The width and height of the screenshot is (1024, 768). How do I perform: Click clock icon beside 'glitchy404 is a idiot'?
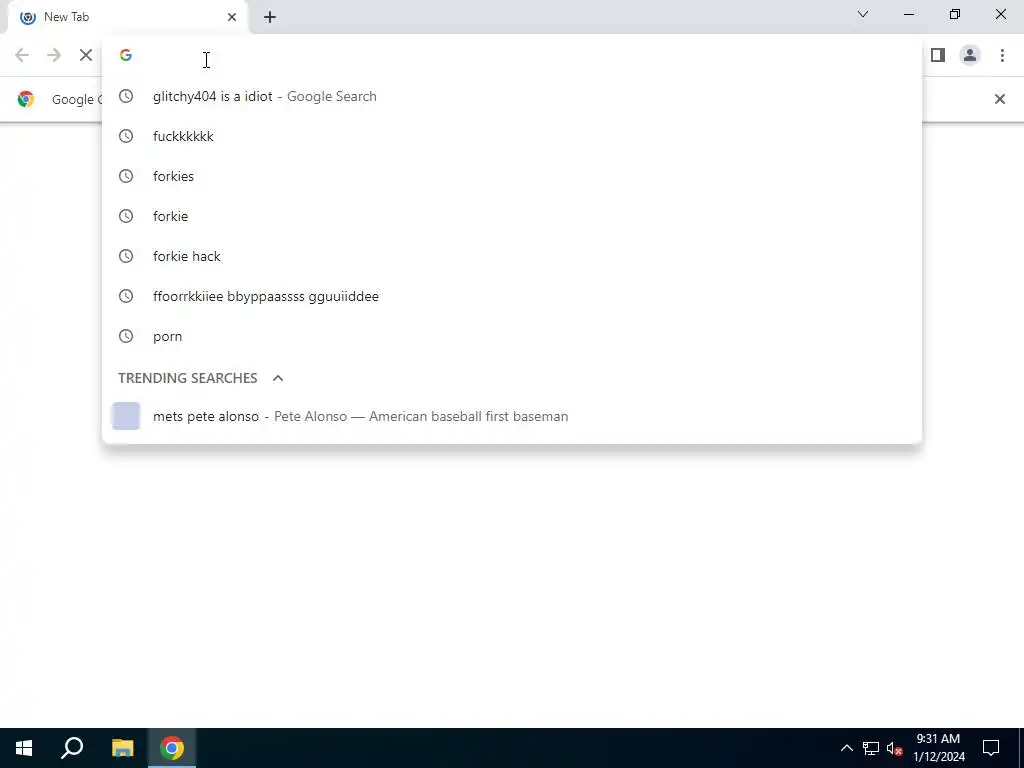tap(126, 97)
